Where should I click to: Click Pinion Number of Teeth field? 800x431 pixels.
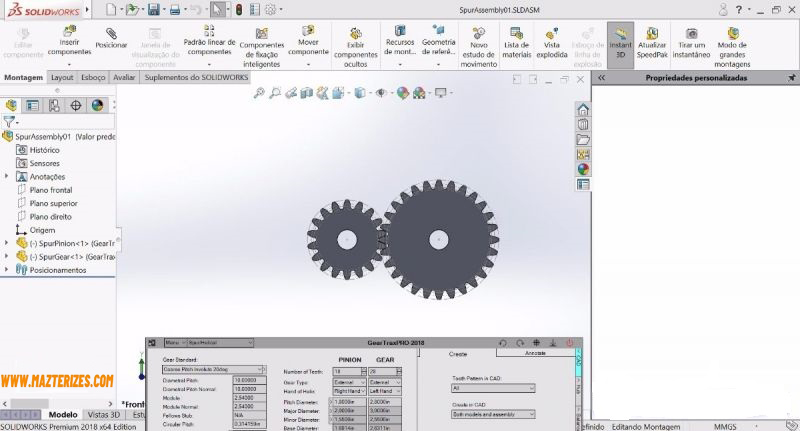(347, 371)
